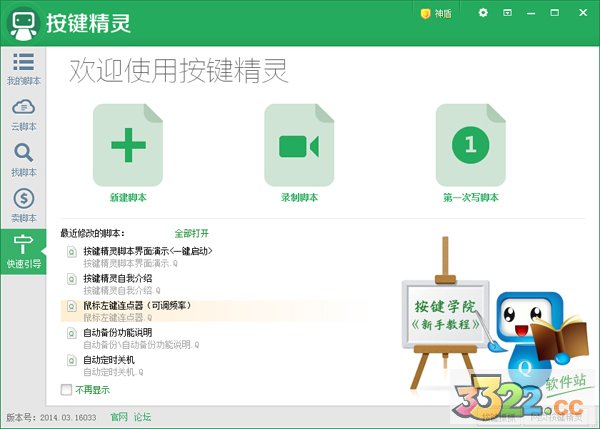Click the 新建脚本 text label
This screenshot has height=429, width=600.
click(x=128, y=197)
